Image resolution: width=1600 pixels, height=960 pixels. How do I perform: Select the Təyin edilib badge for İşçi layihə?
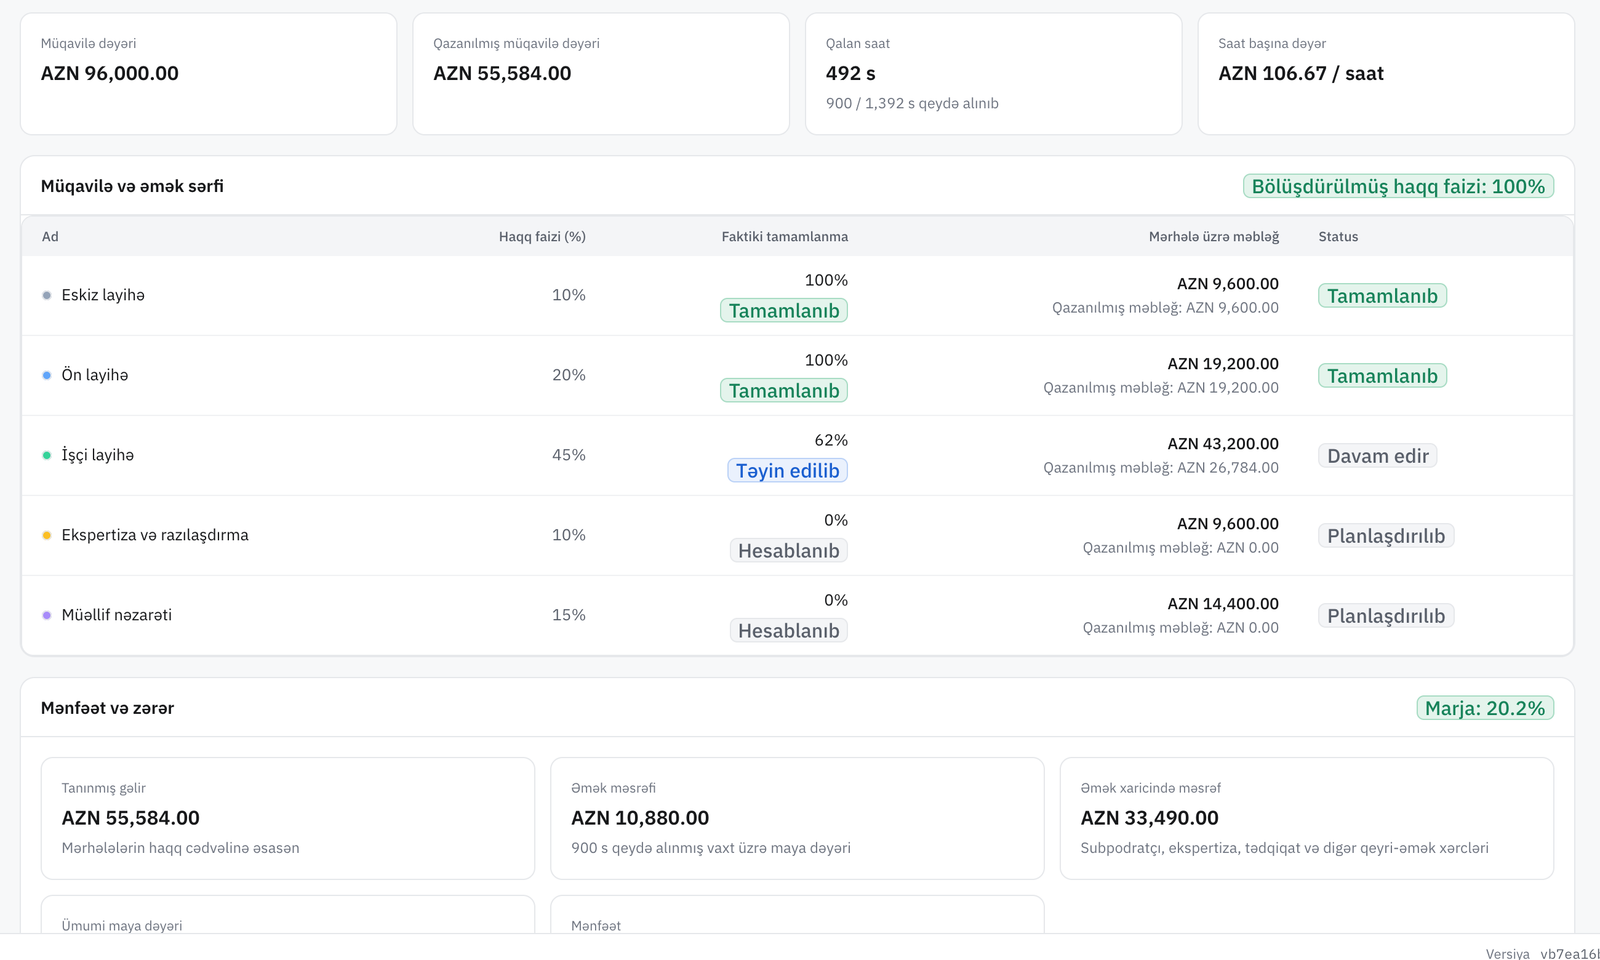tap(787, 470)
